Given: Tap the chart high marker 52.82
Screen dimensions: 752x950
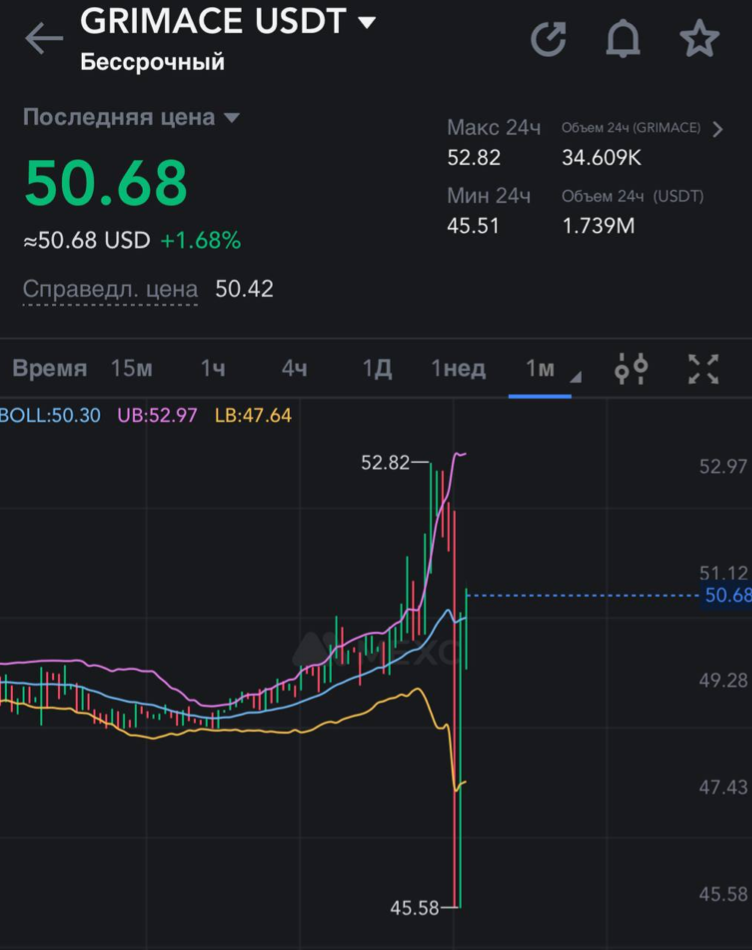Looking at the screenshot, I should [385, 463].
